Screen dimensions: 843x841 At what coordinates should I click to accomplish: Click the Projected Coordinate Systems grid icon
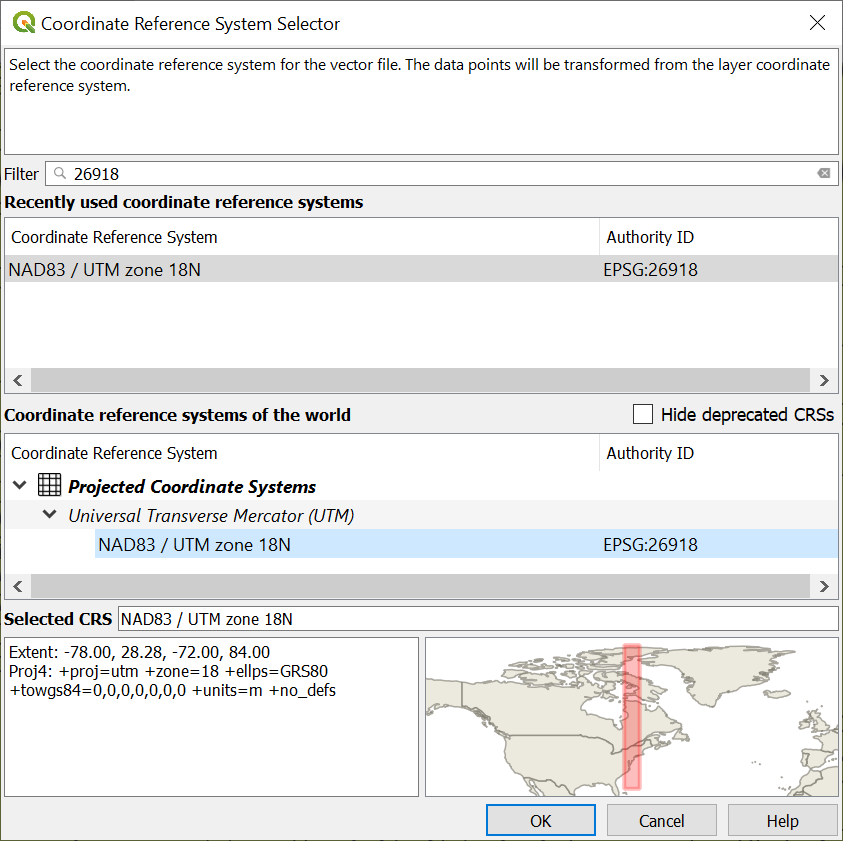point(49,486)
